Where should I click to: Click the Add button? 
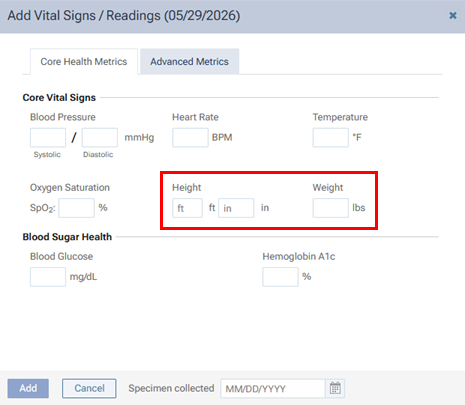[28, 388]
